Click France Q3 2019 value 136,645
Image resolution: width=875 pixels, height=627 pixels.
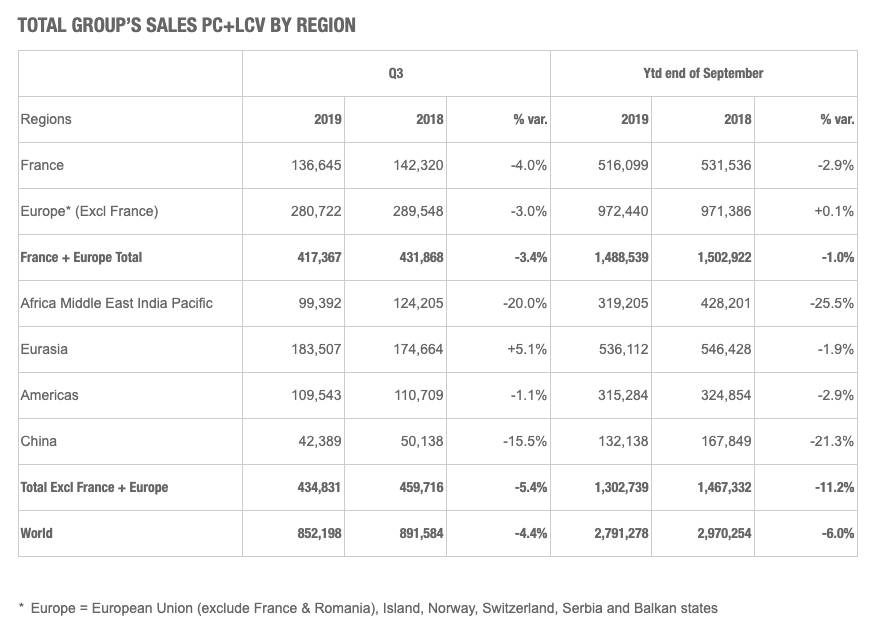coord(316,165)
